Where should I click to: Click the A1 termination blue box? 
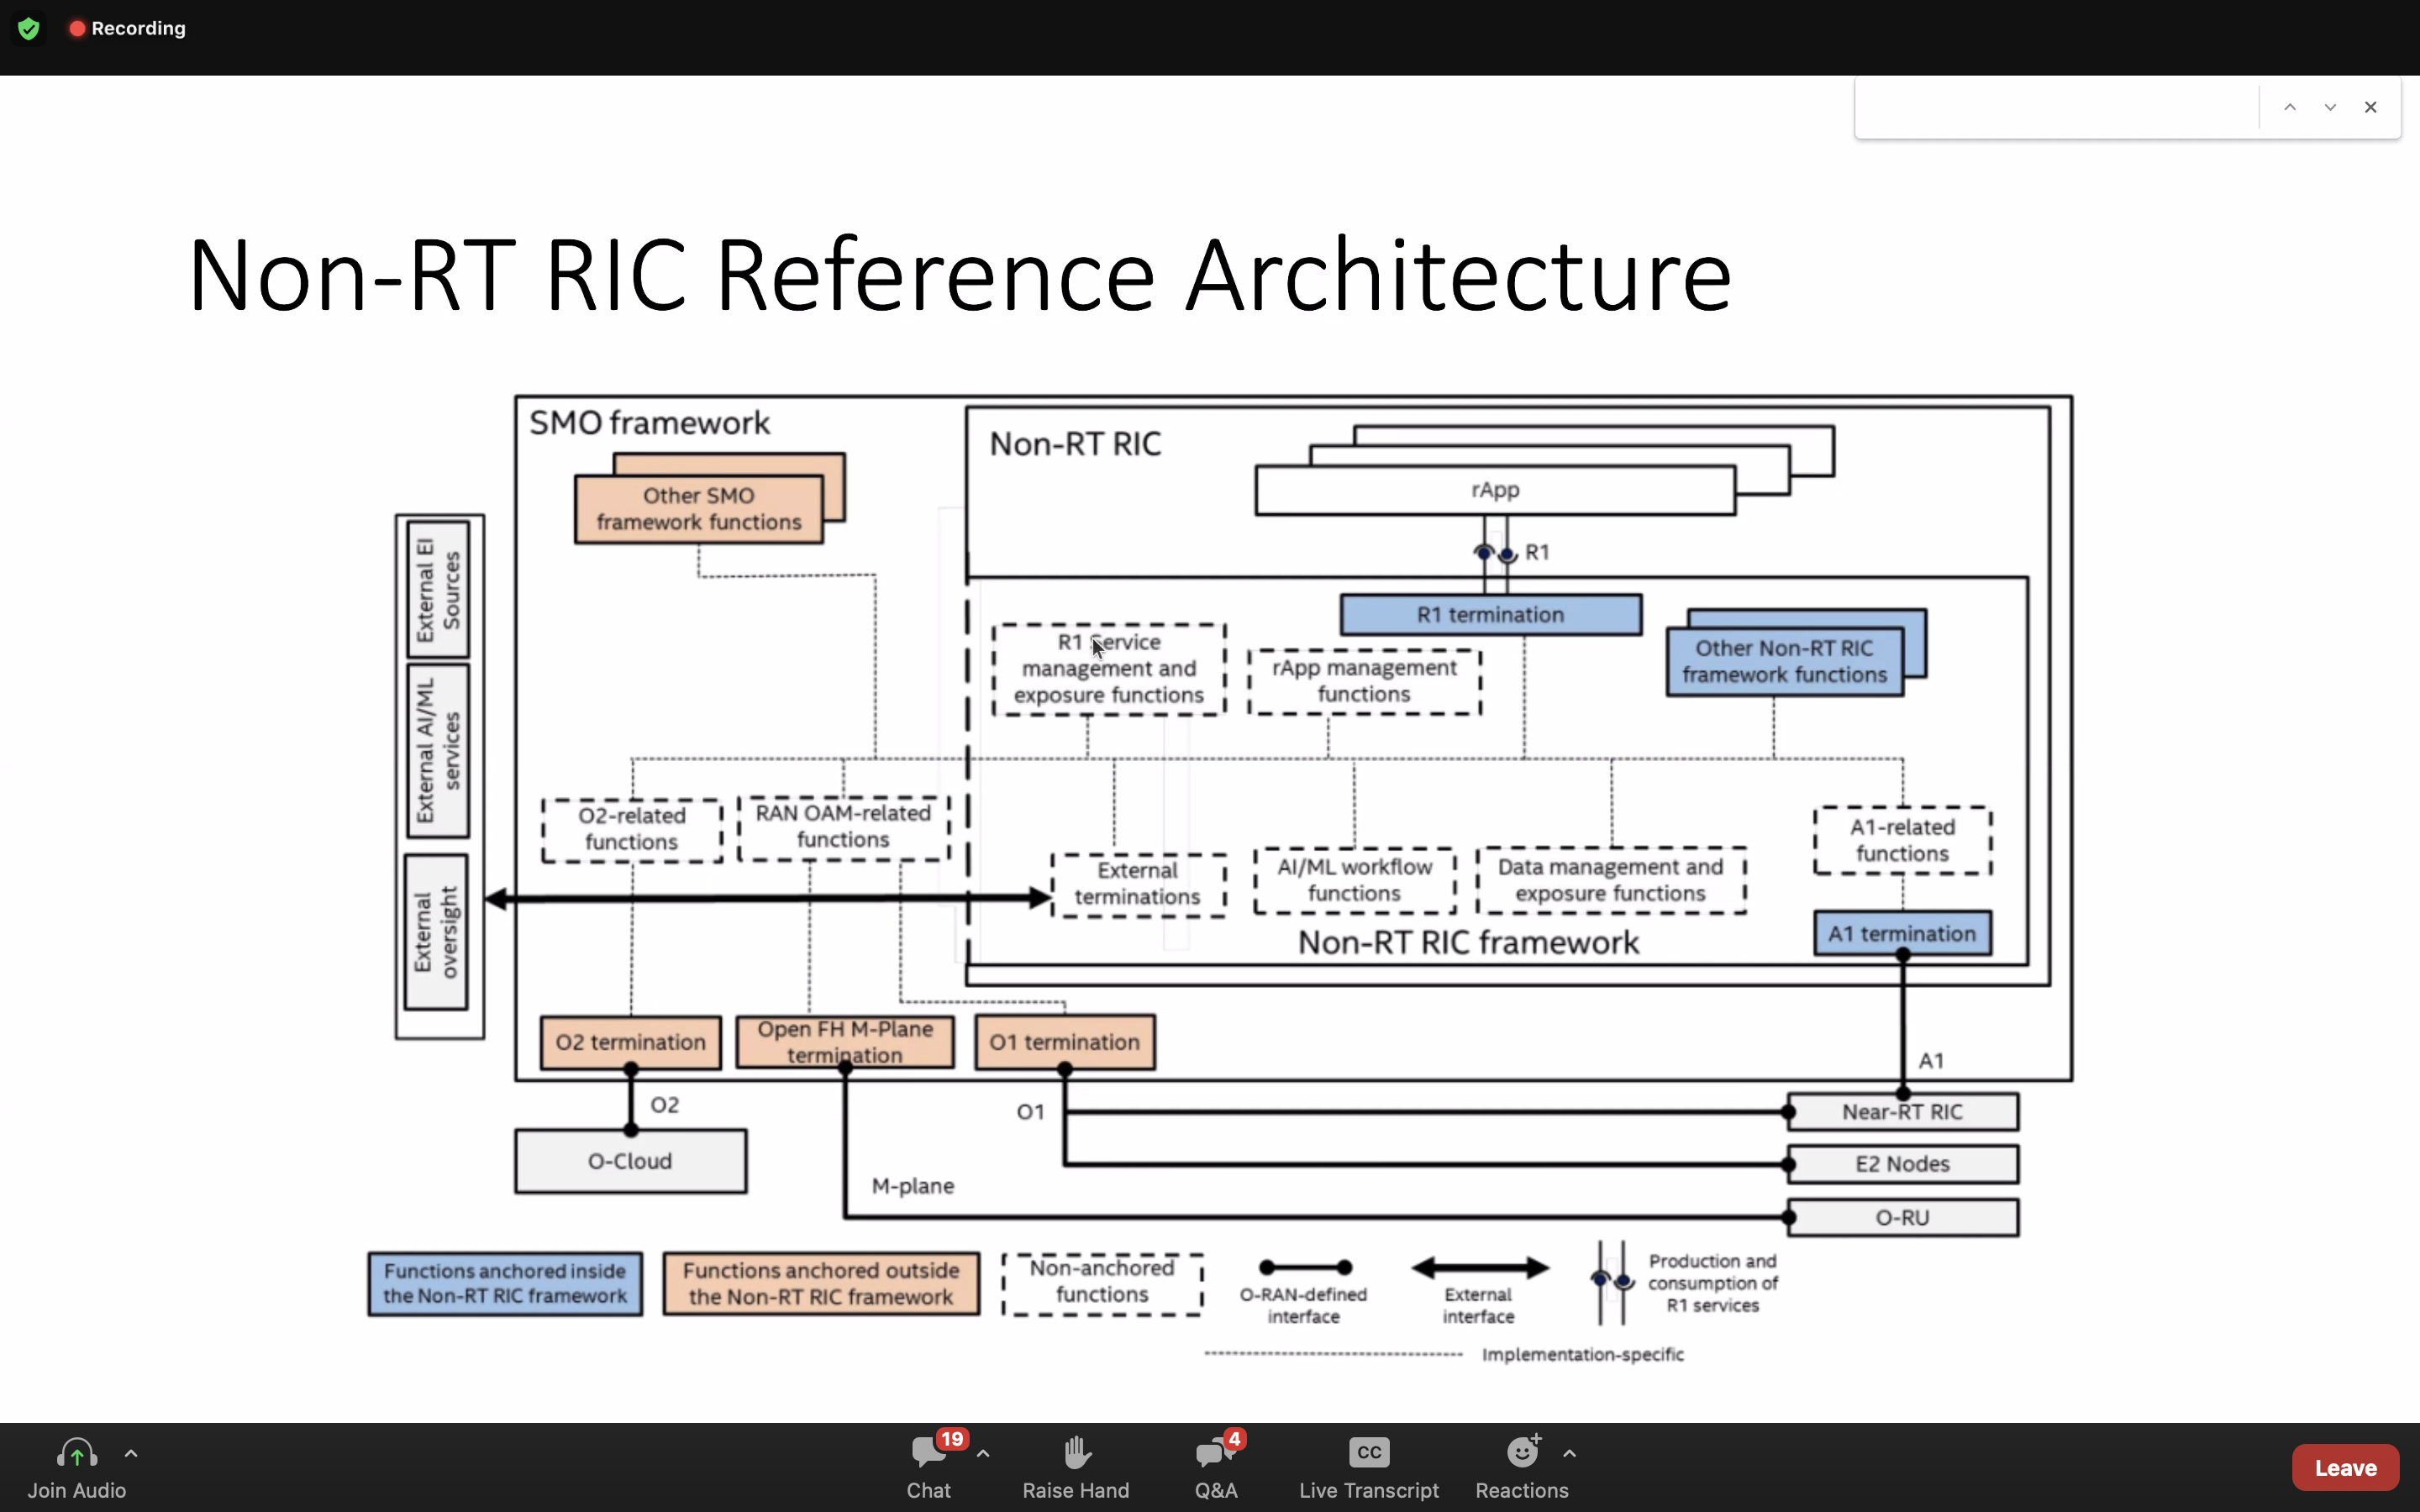(x=1902, y=934)
